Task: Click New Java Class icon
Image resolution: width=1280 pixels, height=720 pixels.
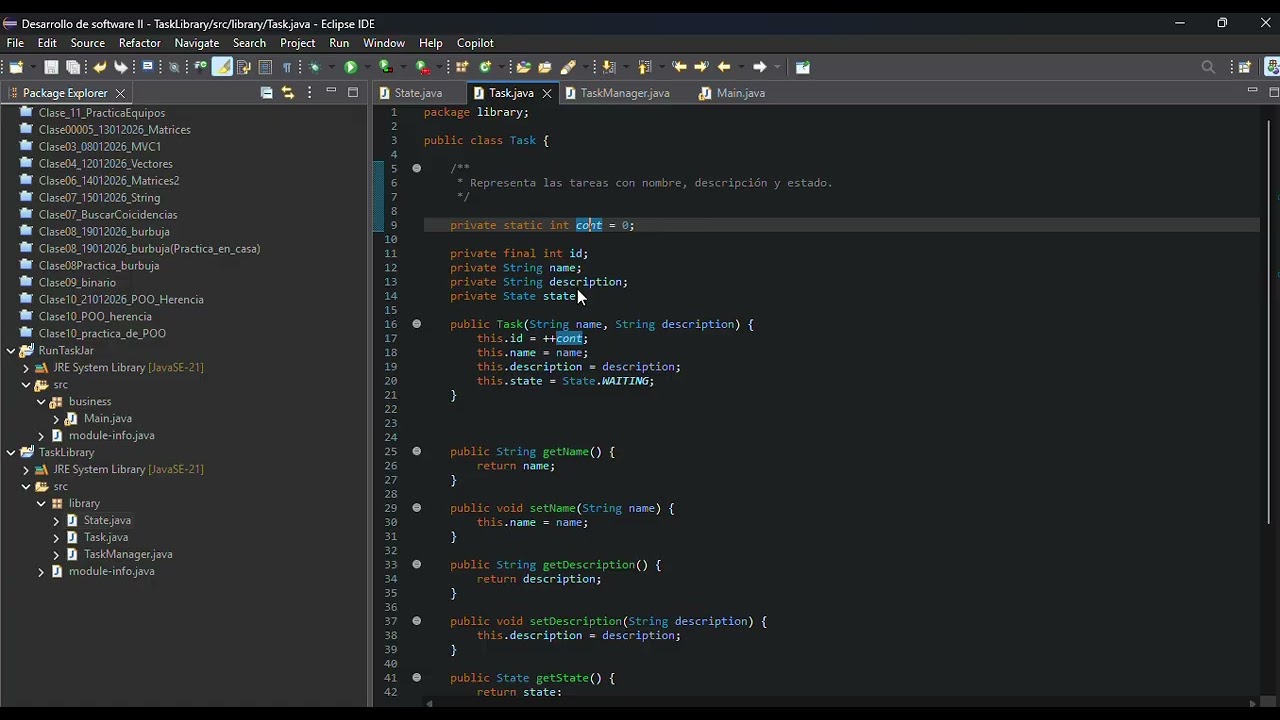Action: (x=485, y=67)
